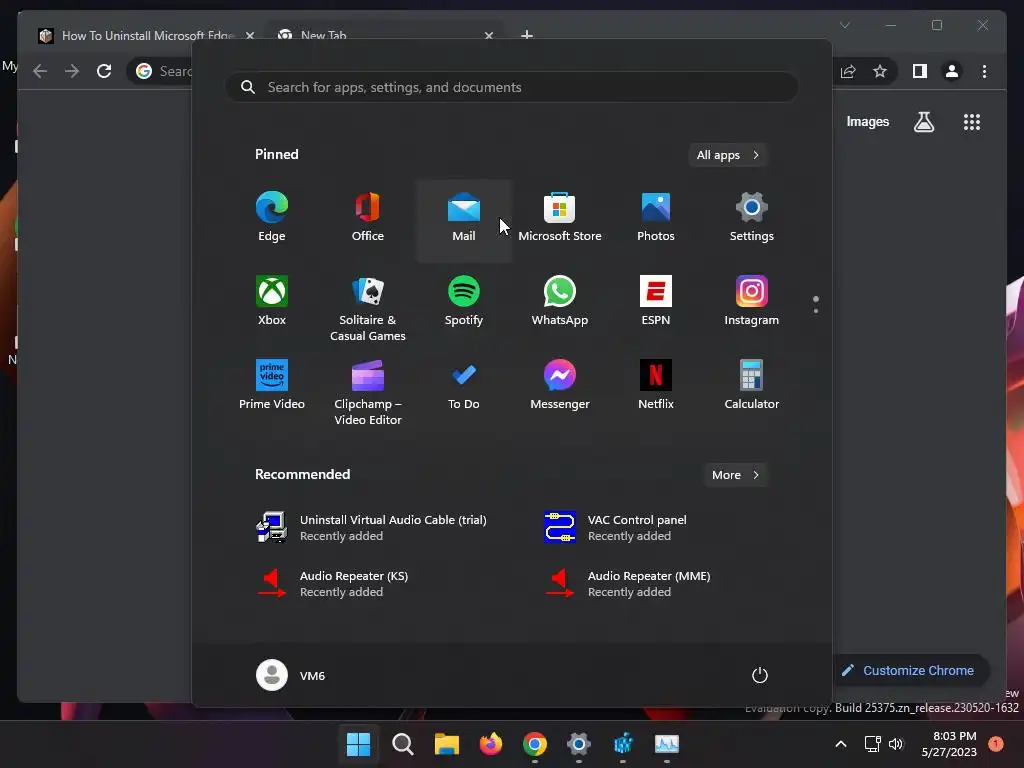Open Chrome profile avatar menu
Image resolution: width=1024 pixels, height=768 pixels.
(952, 71)
